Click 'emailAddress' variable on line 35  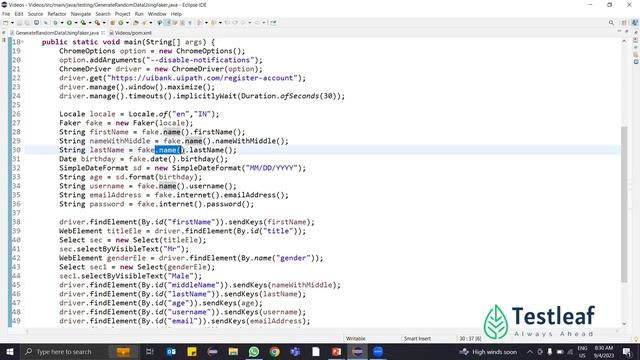click(x=116, y=195)
